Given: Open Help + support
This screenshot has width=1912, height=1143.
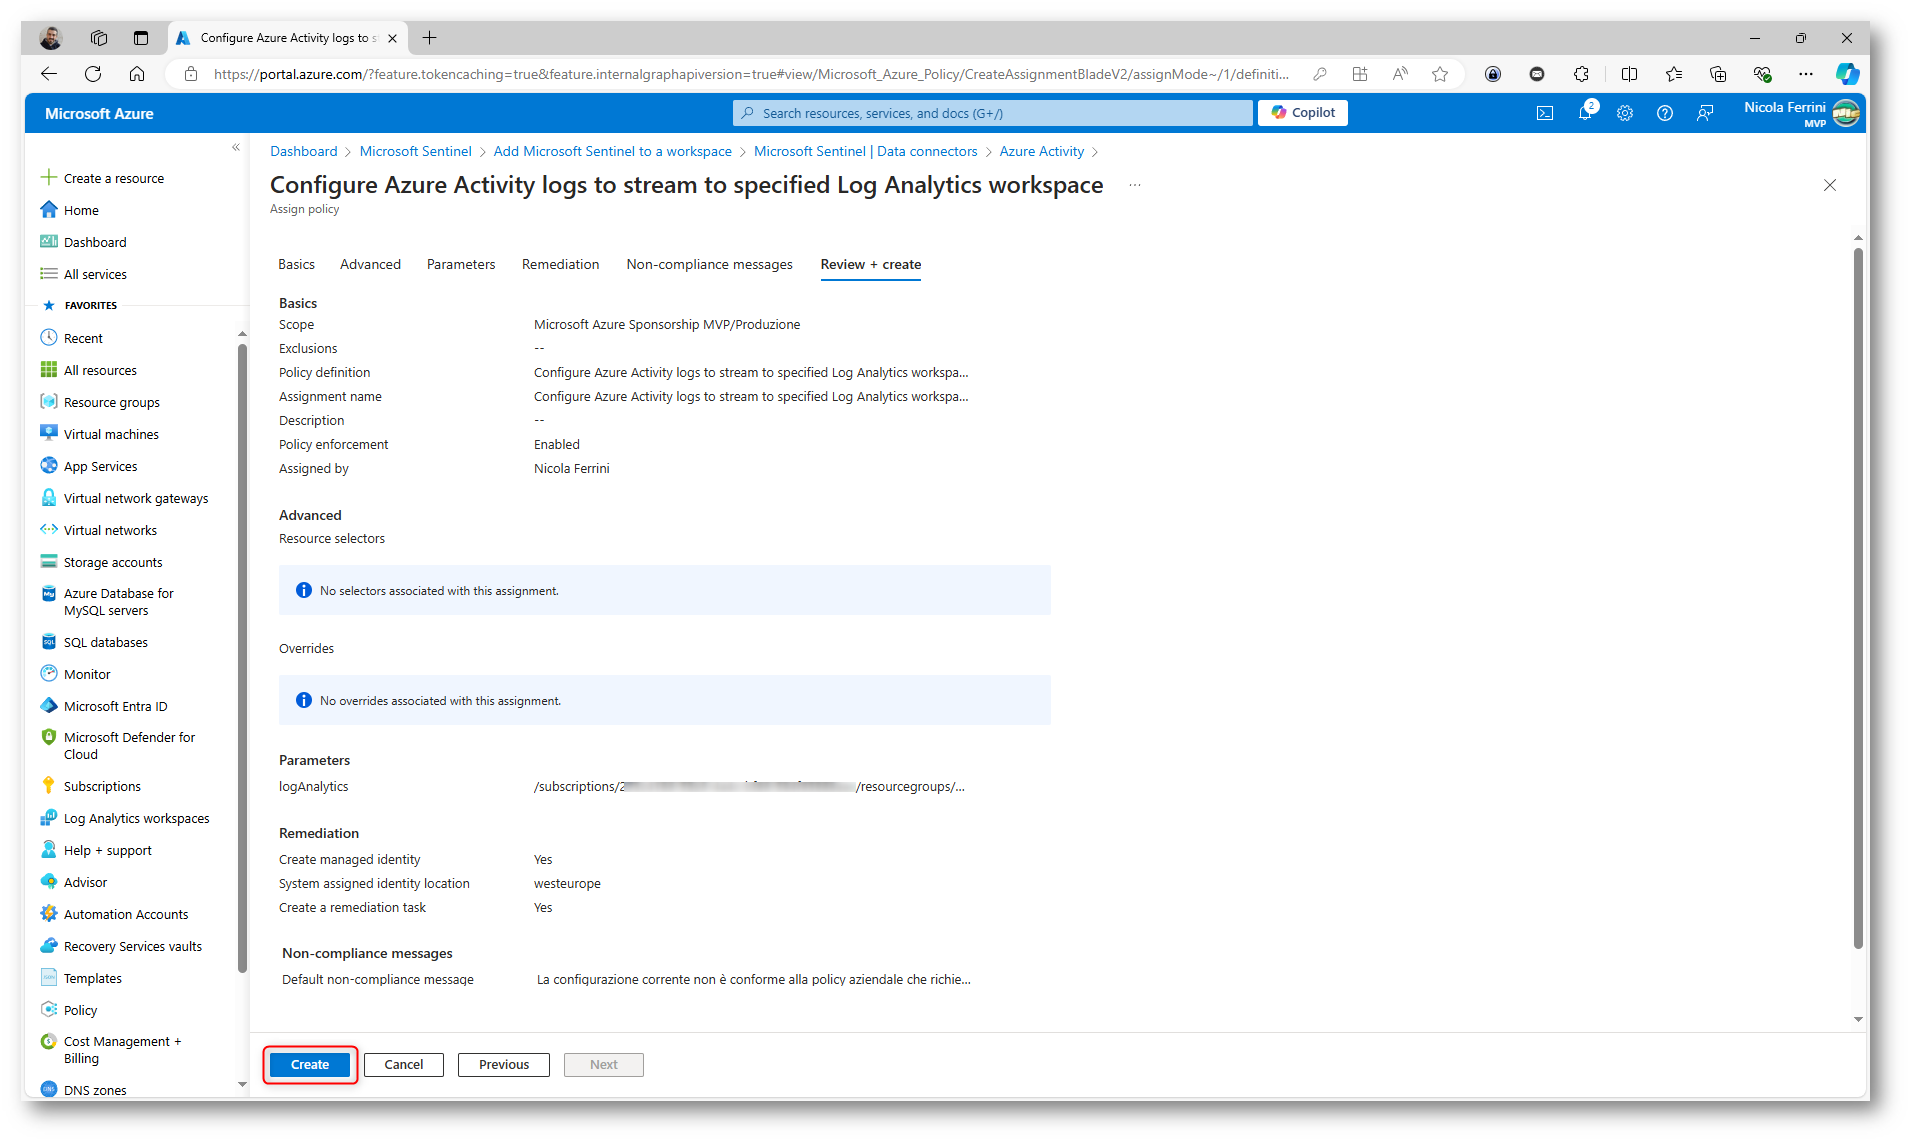Looking at the screenshot, I should point(95,850).
